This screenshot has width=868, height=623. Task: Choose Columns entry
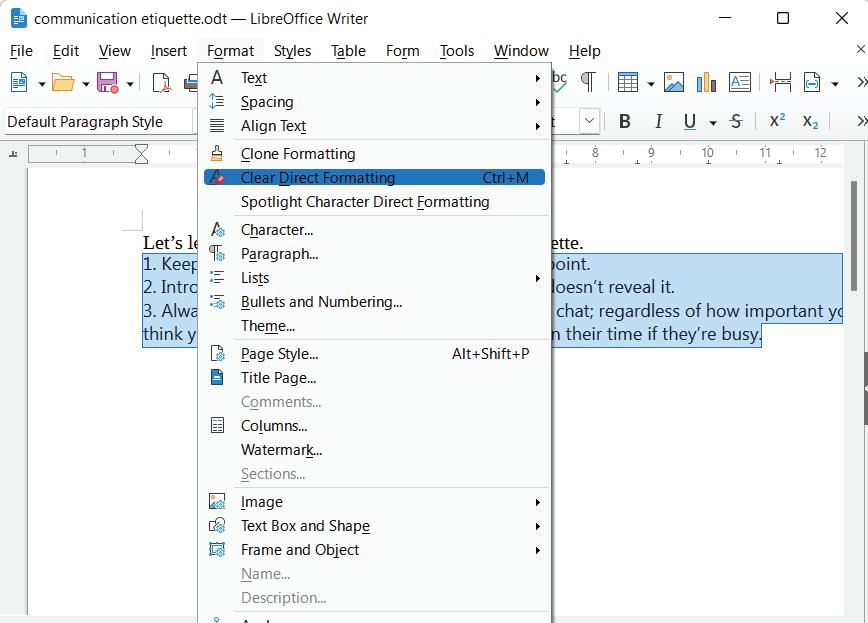[374, 426]
